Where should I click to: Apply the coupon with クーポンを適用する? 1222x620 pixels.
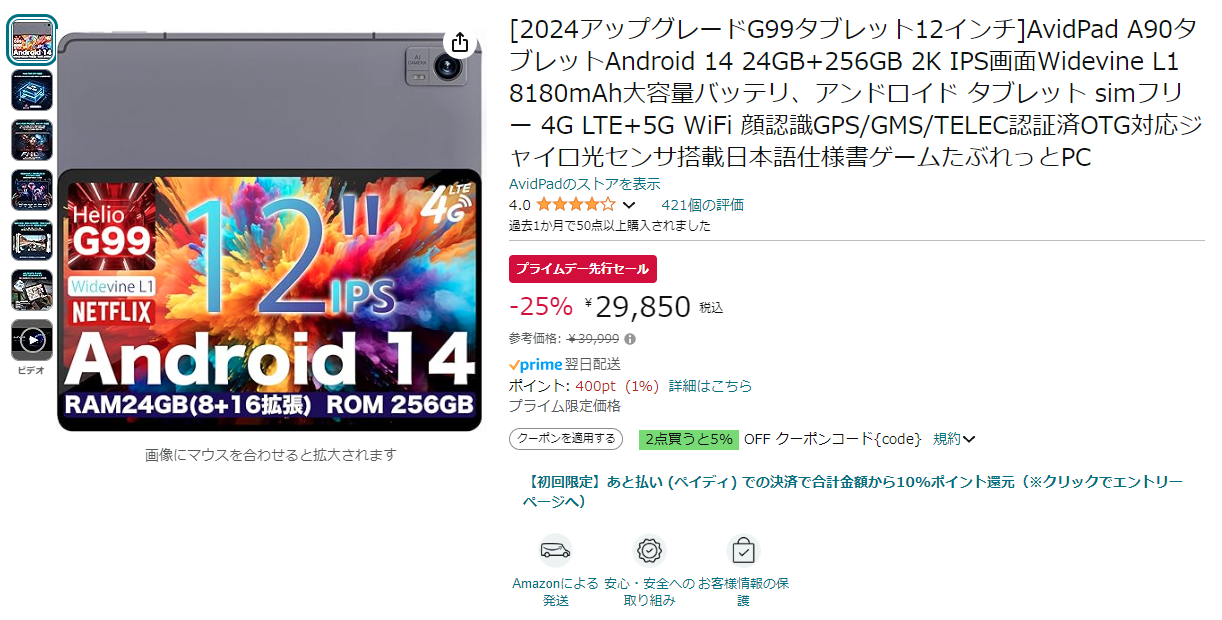(x=565, y=439)
